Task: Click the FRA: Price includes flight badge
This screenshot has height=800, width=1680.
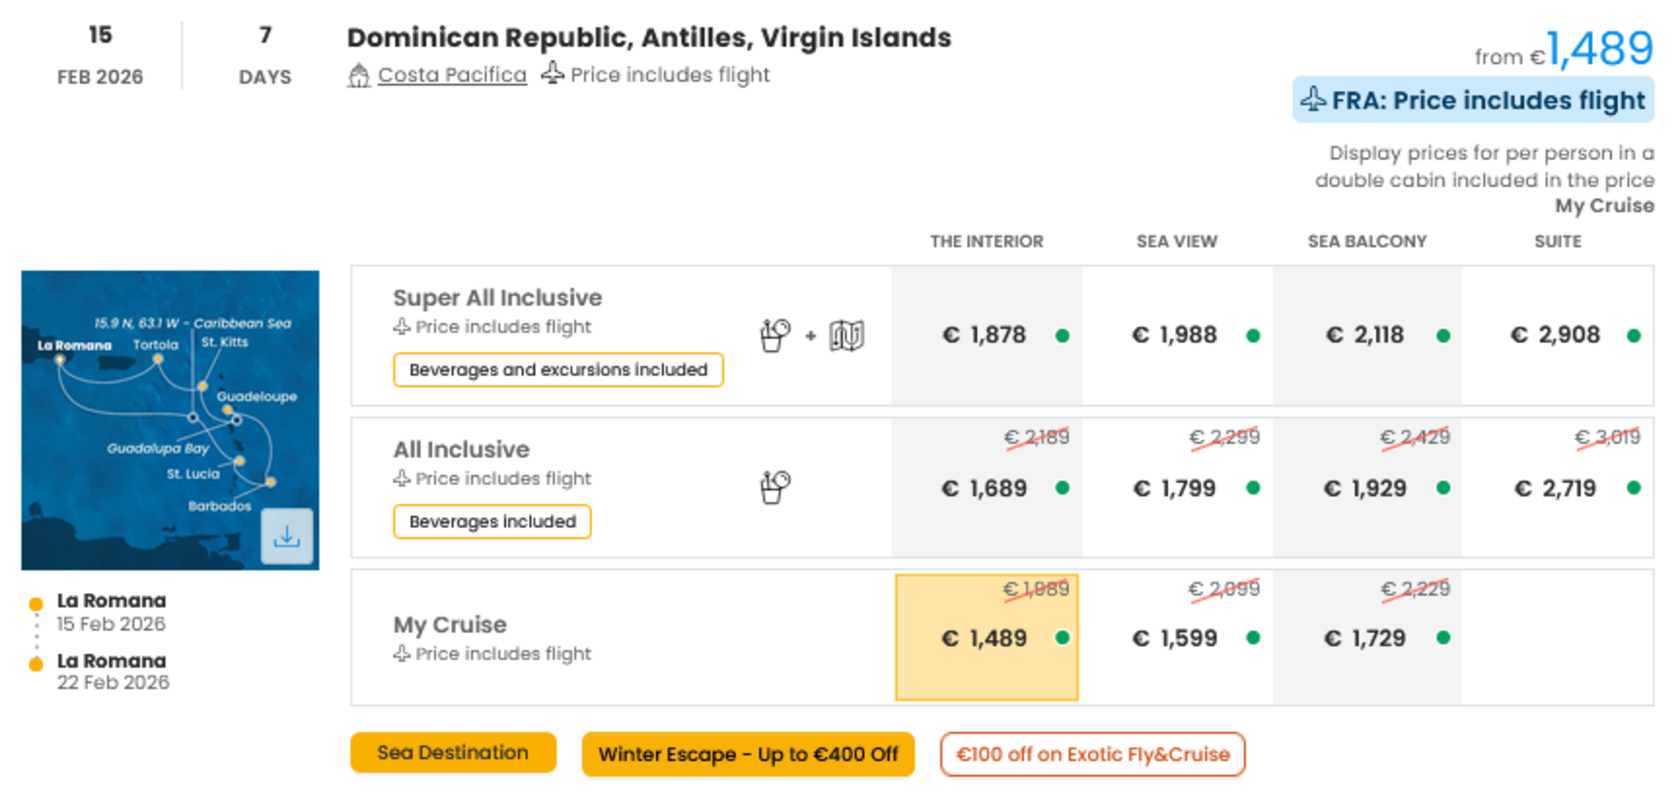Action: click(x=1473, y=100)
